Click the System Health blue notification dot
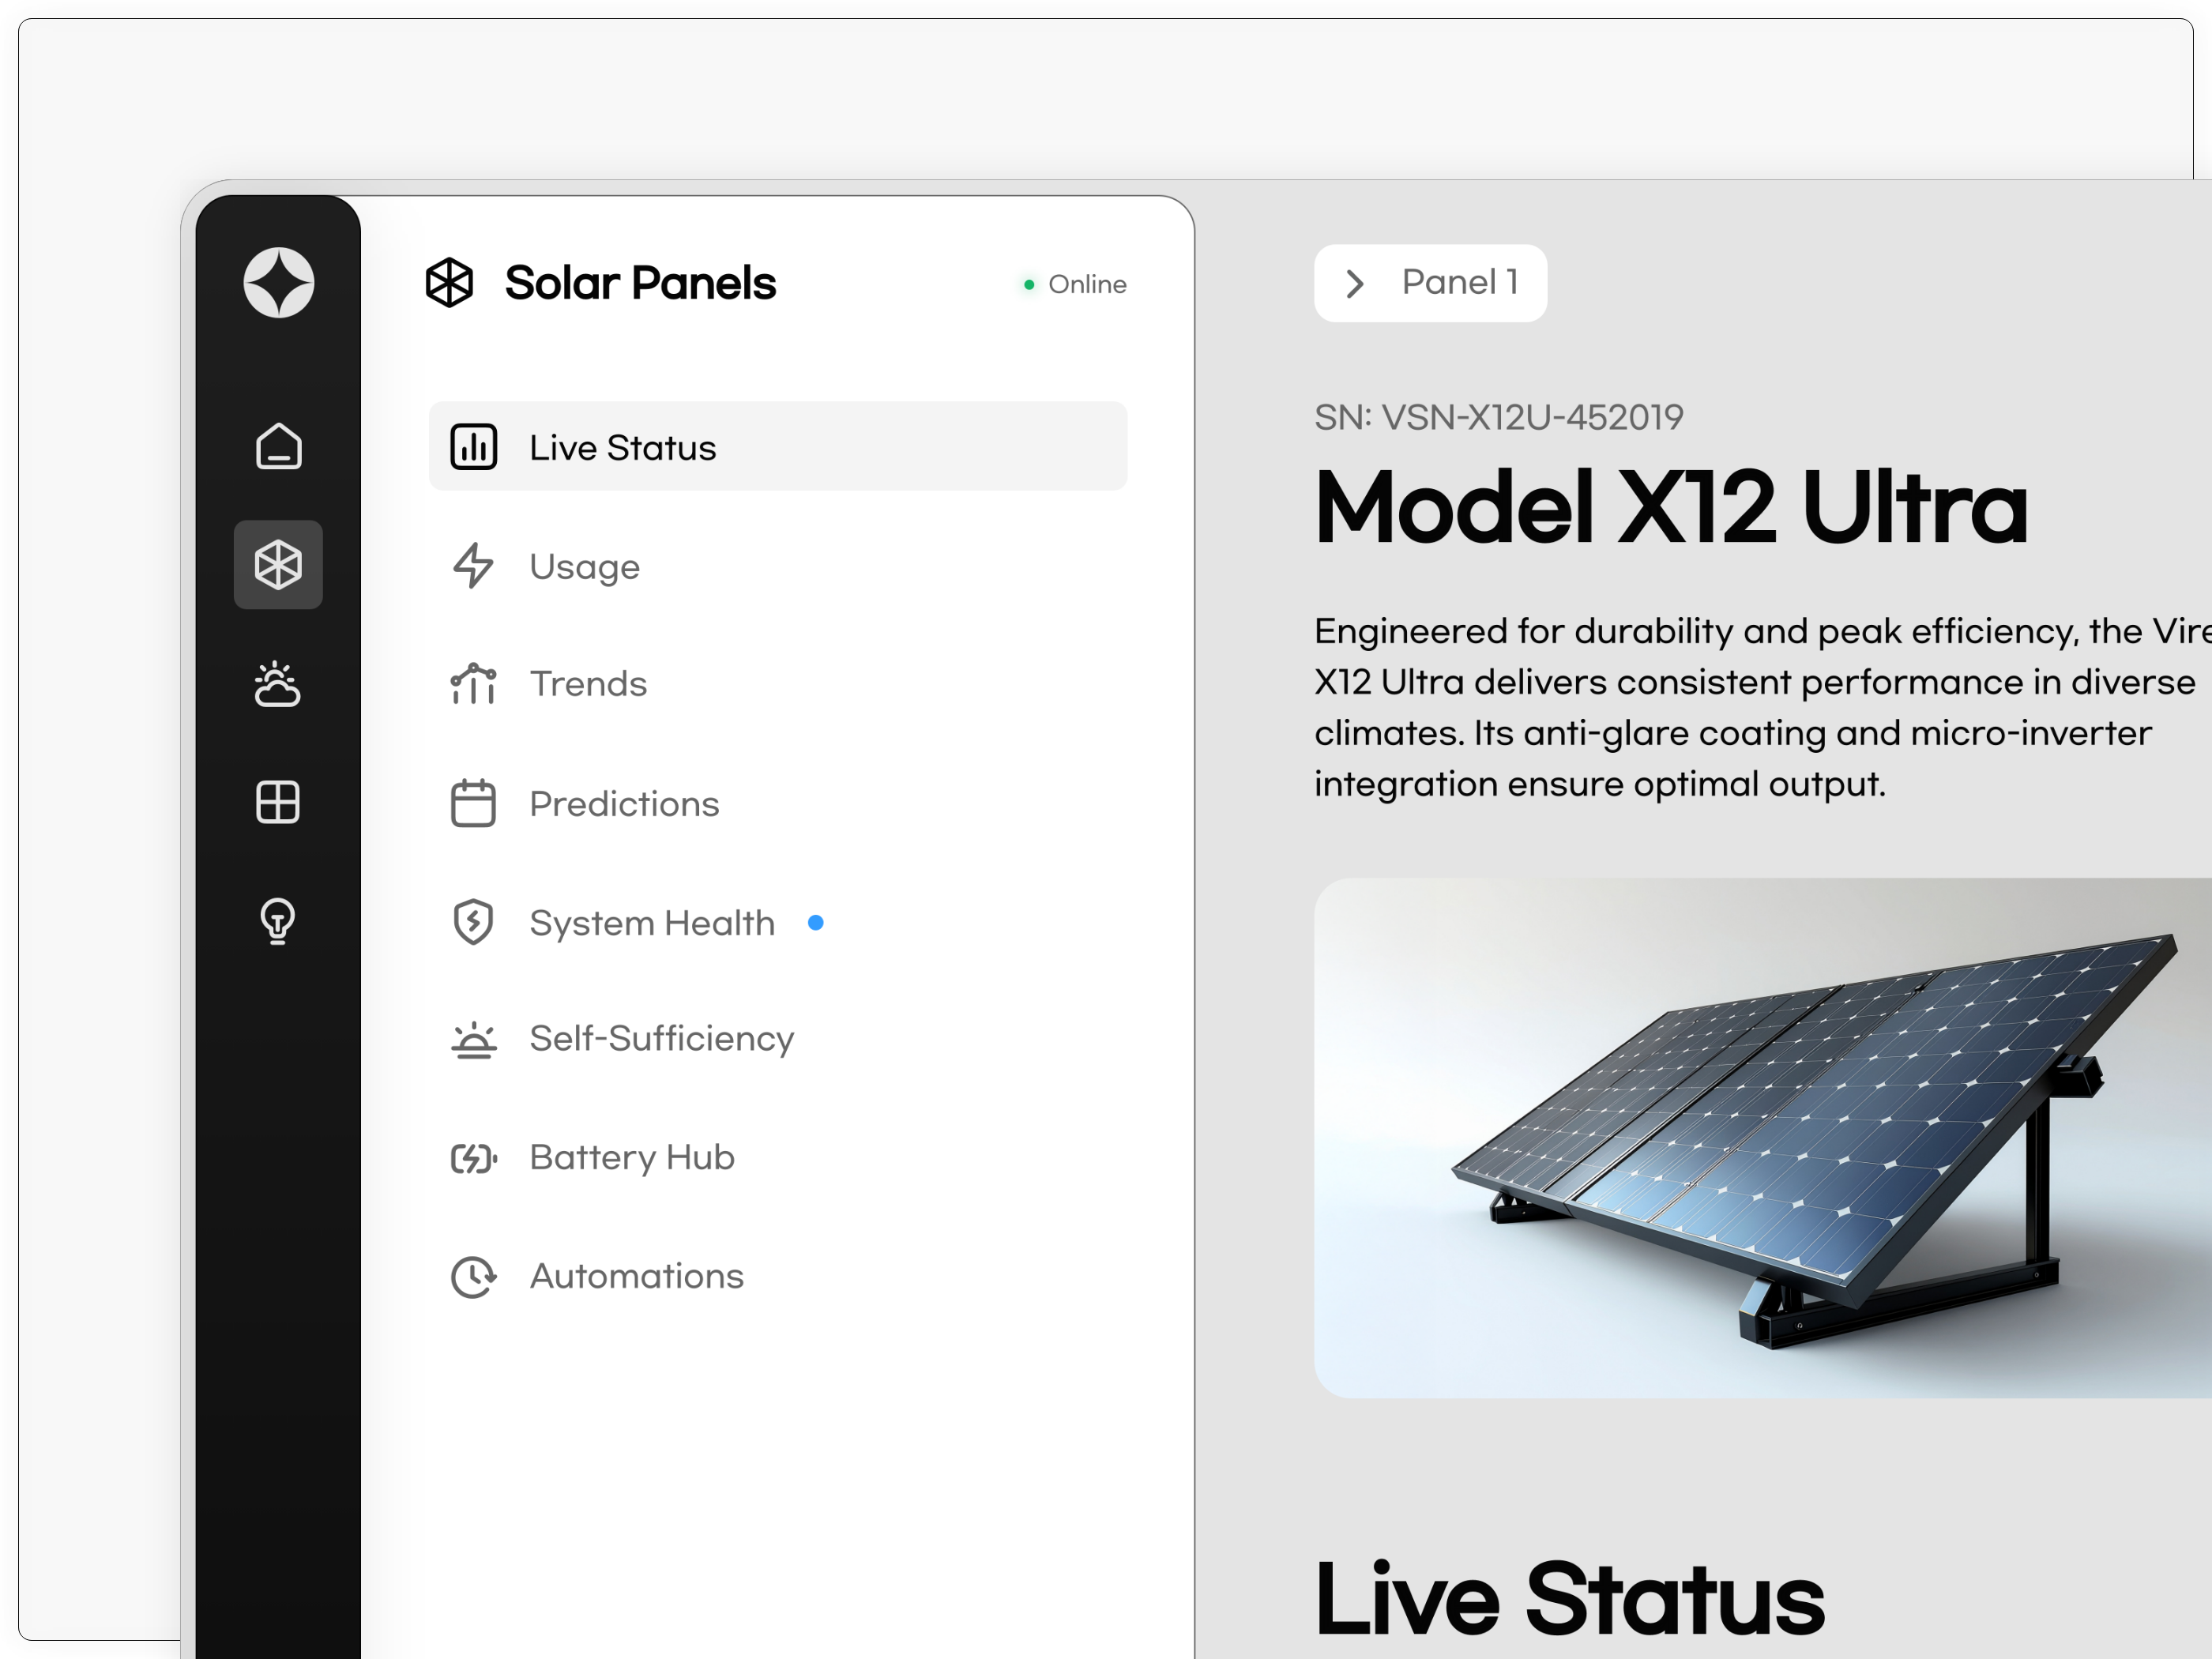 coord(816,922)
